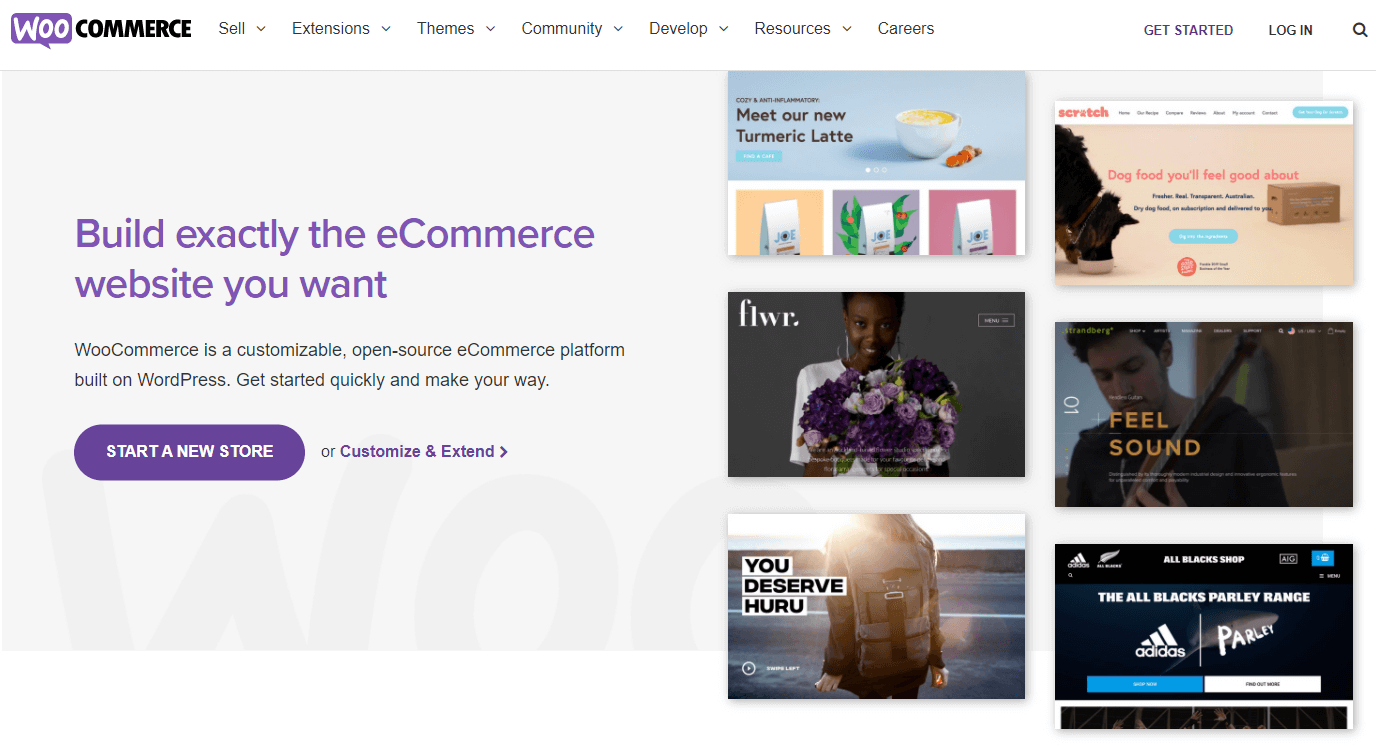Click SHOP NOW on All Blacks screenshot

click(1145, 684)
